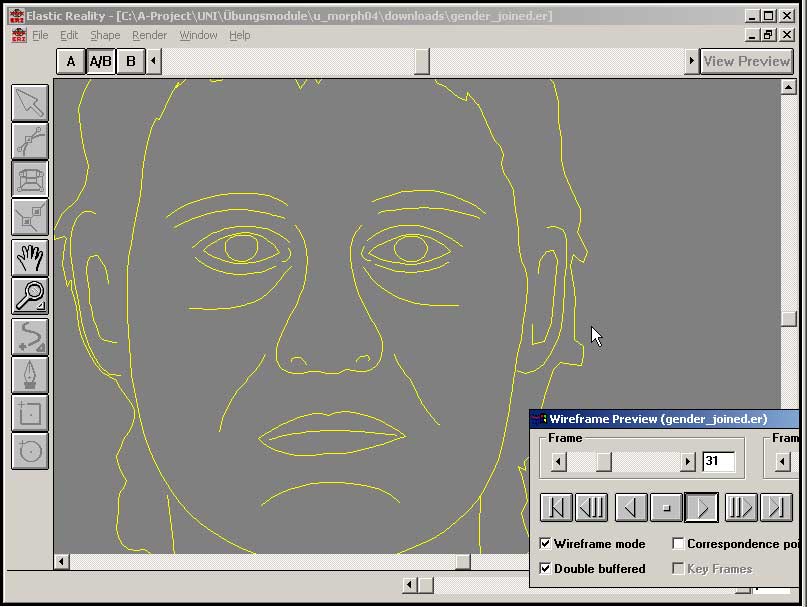Screen dimensions: 807x607
Task: Switch to A/B roll view
Action: 100,62
